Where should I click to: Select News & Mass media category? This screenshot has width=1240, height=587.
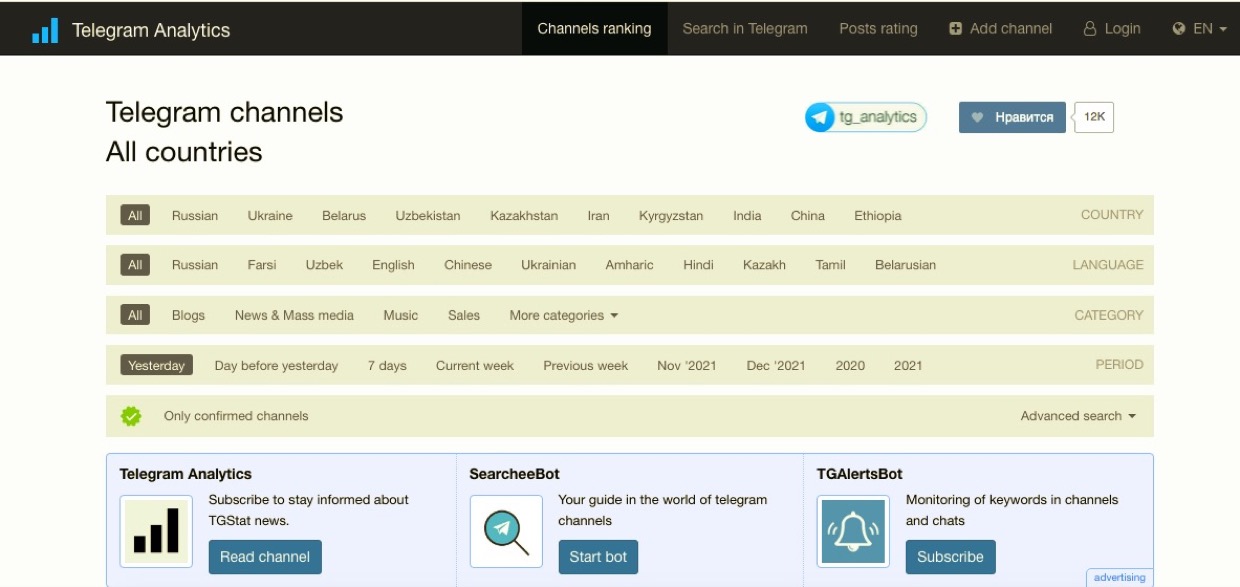click(294, 315)
